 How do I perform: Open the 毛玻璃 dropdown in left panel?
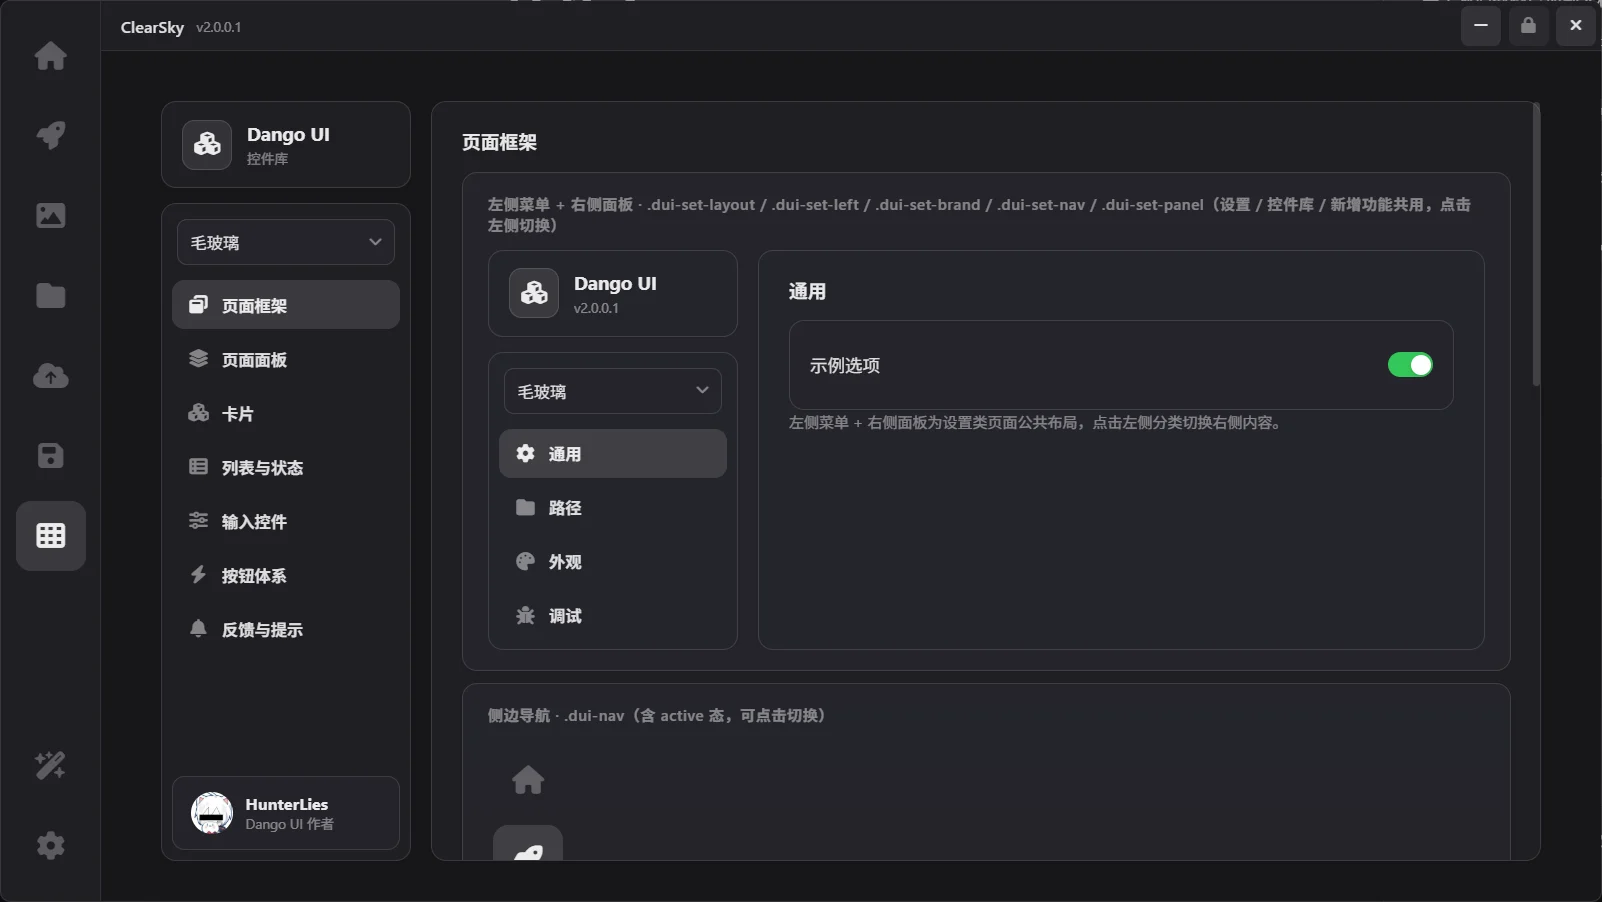click(286, 242)
